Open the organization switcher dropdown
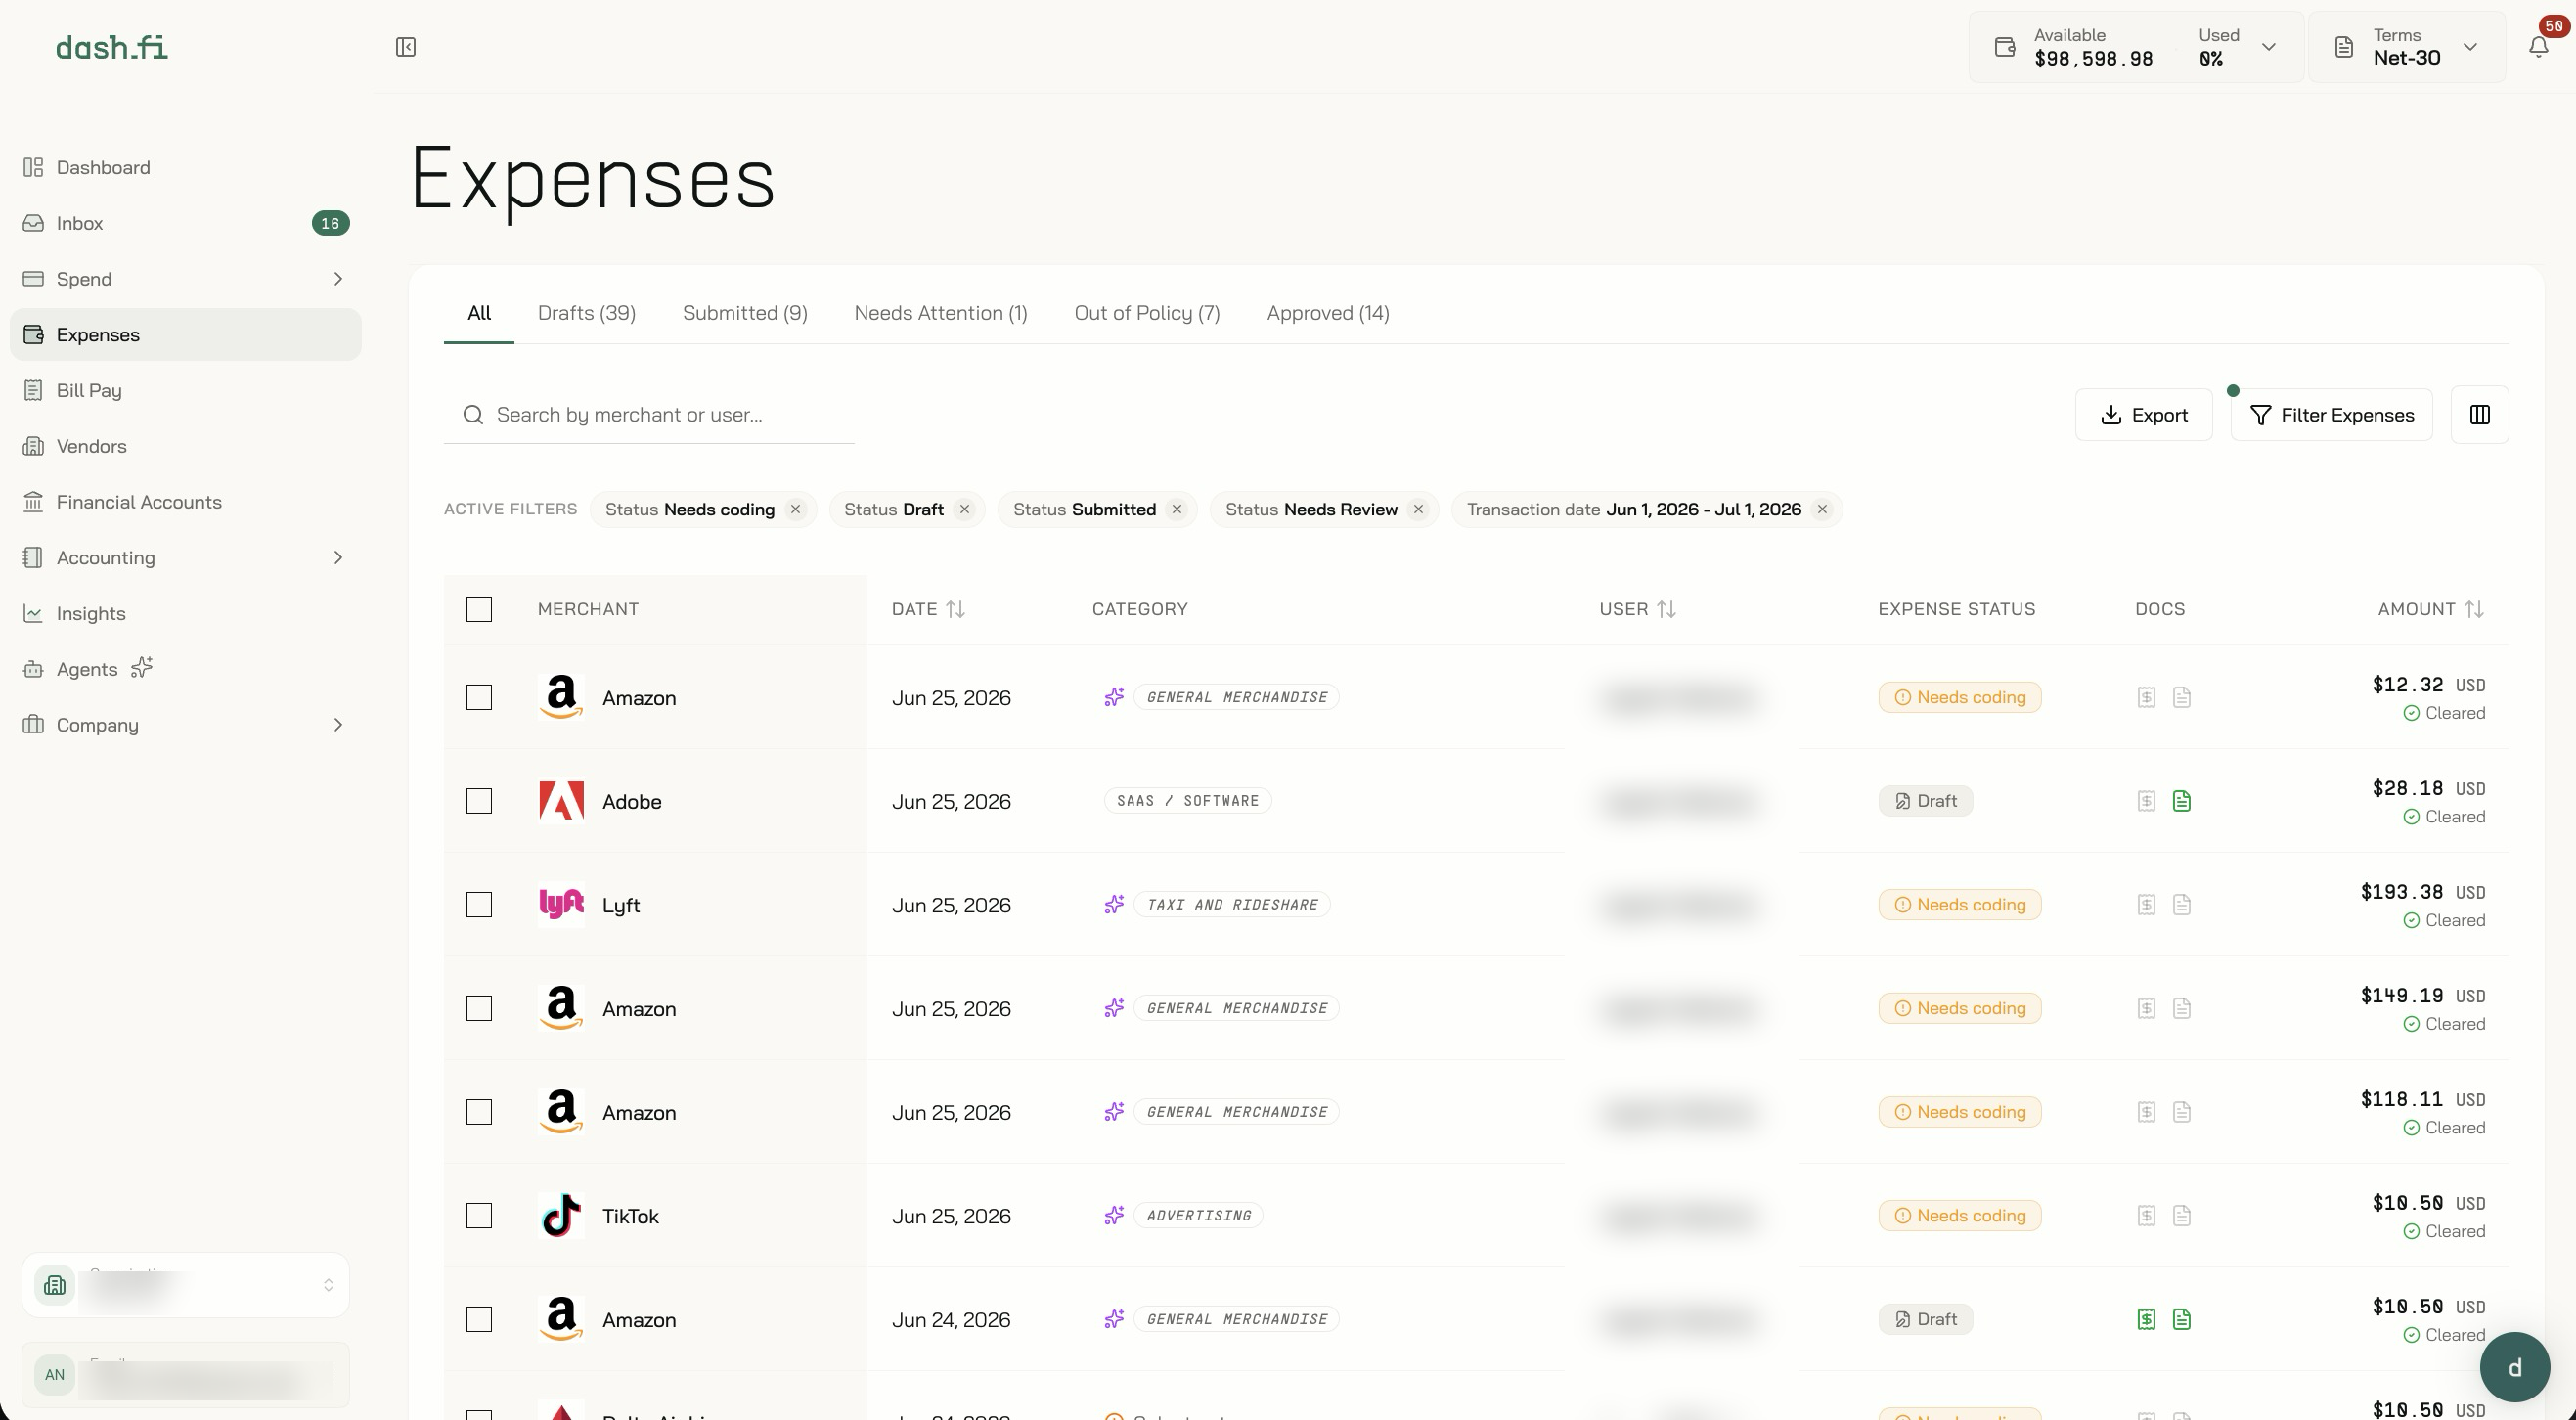 pyautogui.click(x=185, y=1285)
